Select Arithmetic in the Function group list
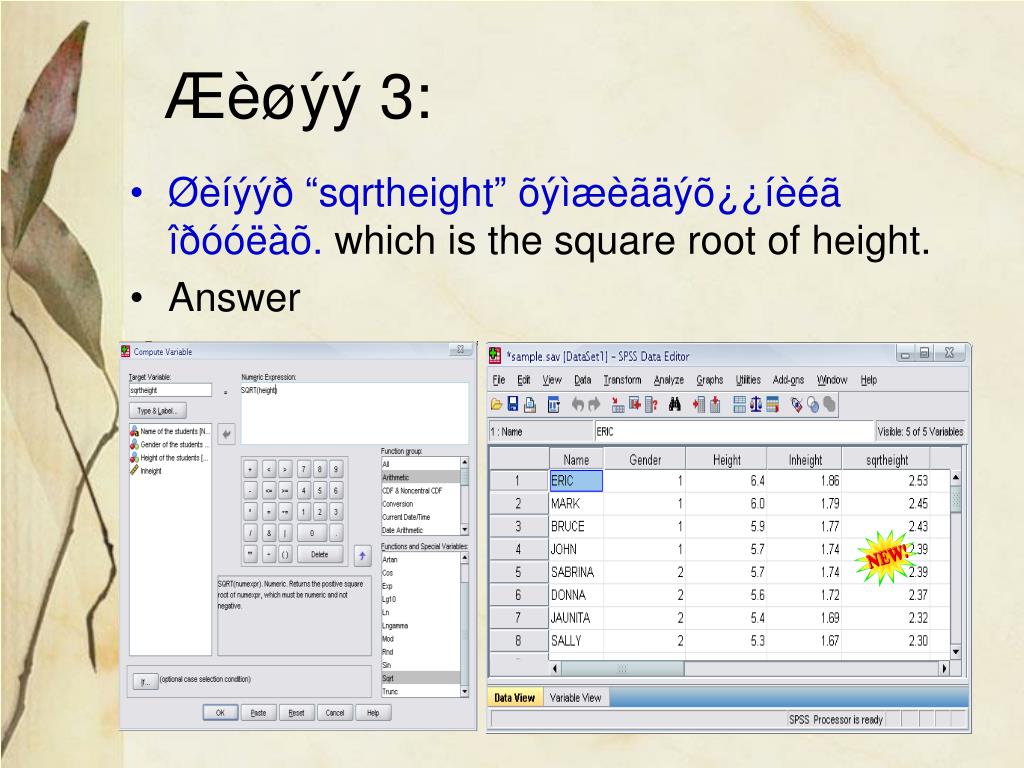The width and height of the screenshot is (1024, 768). [x=421, y=477]
